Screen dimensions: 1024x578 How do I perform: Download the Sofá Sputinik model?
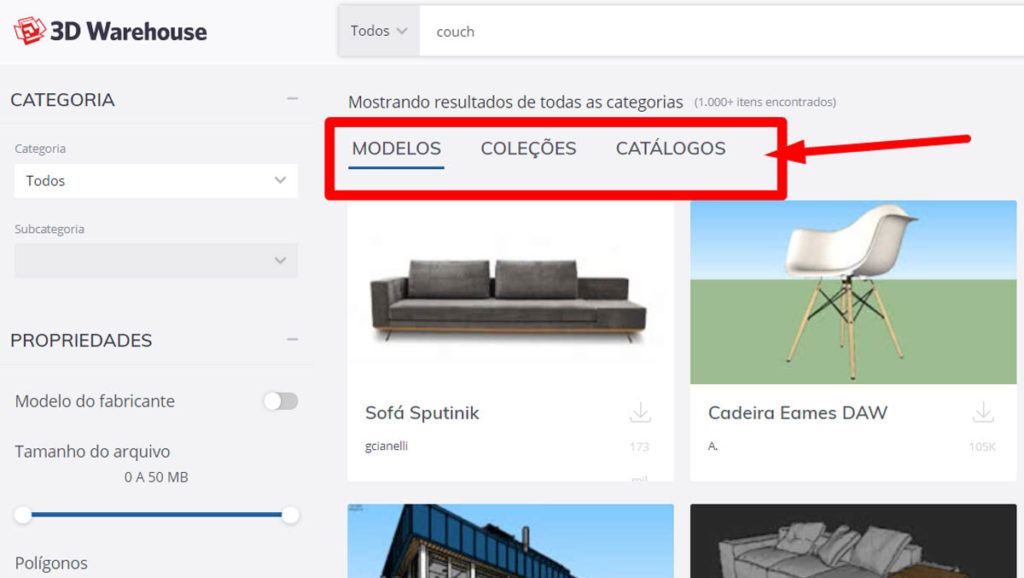click(641, 413)
